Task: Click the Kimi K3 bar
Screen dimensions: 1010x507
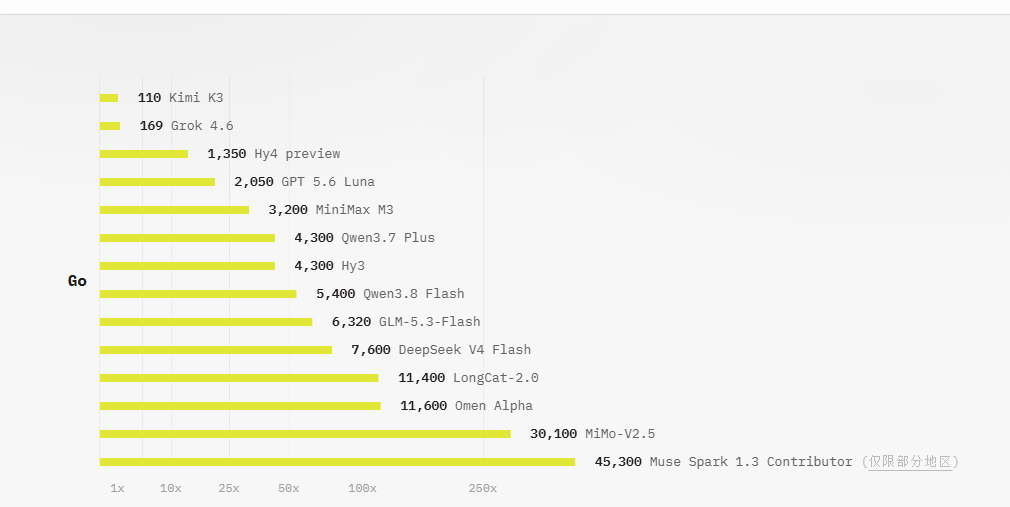Action: 109,98
